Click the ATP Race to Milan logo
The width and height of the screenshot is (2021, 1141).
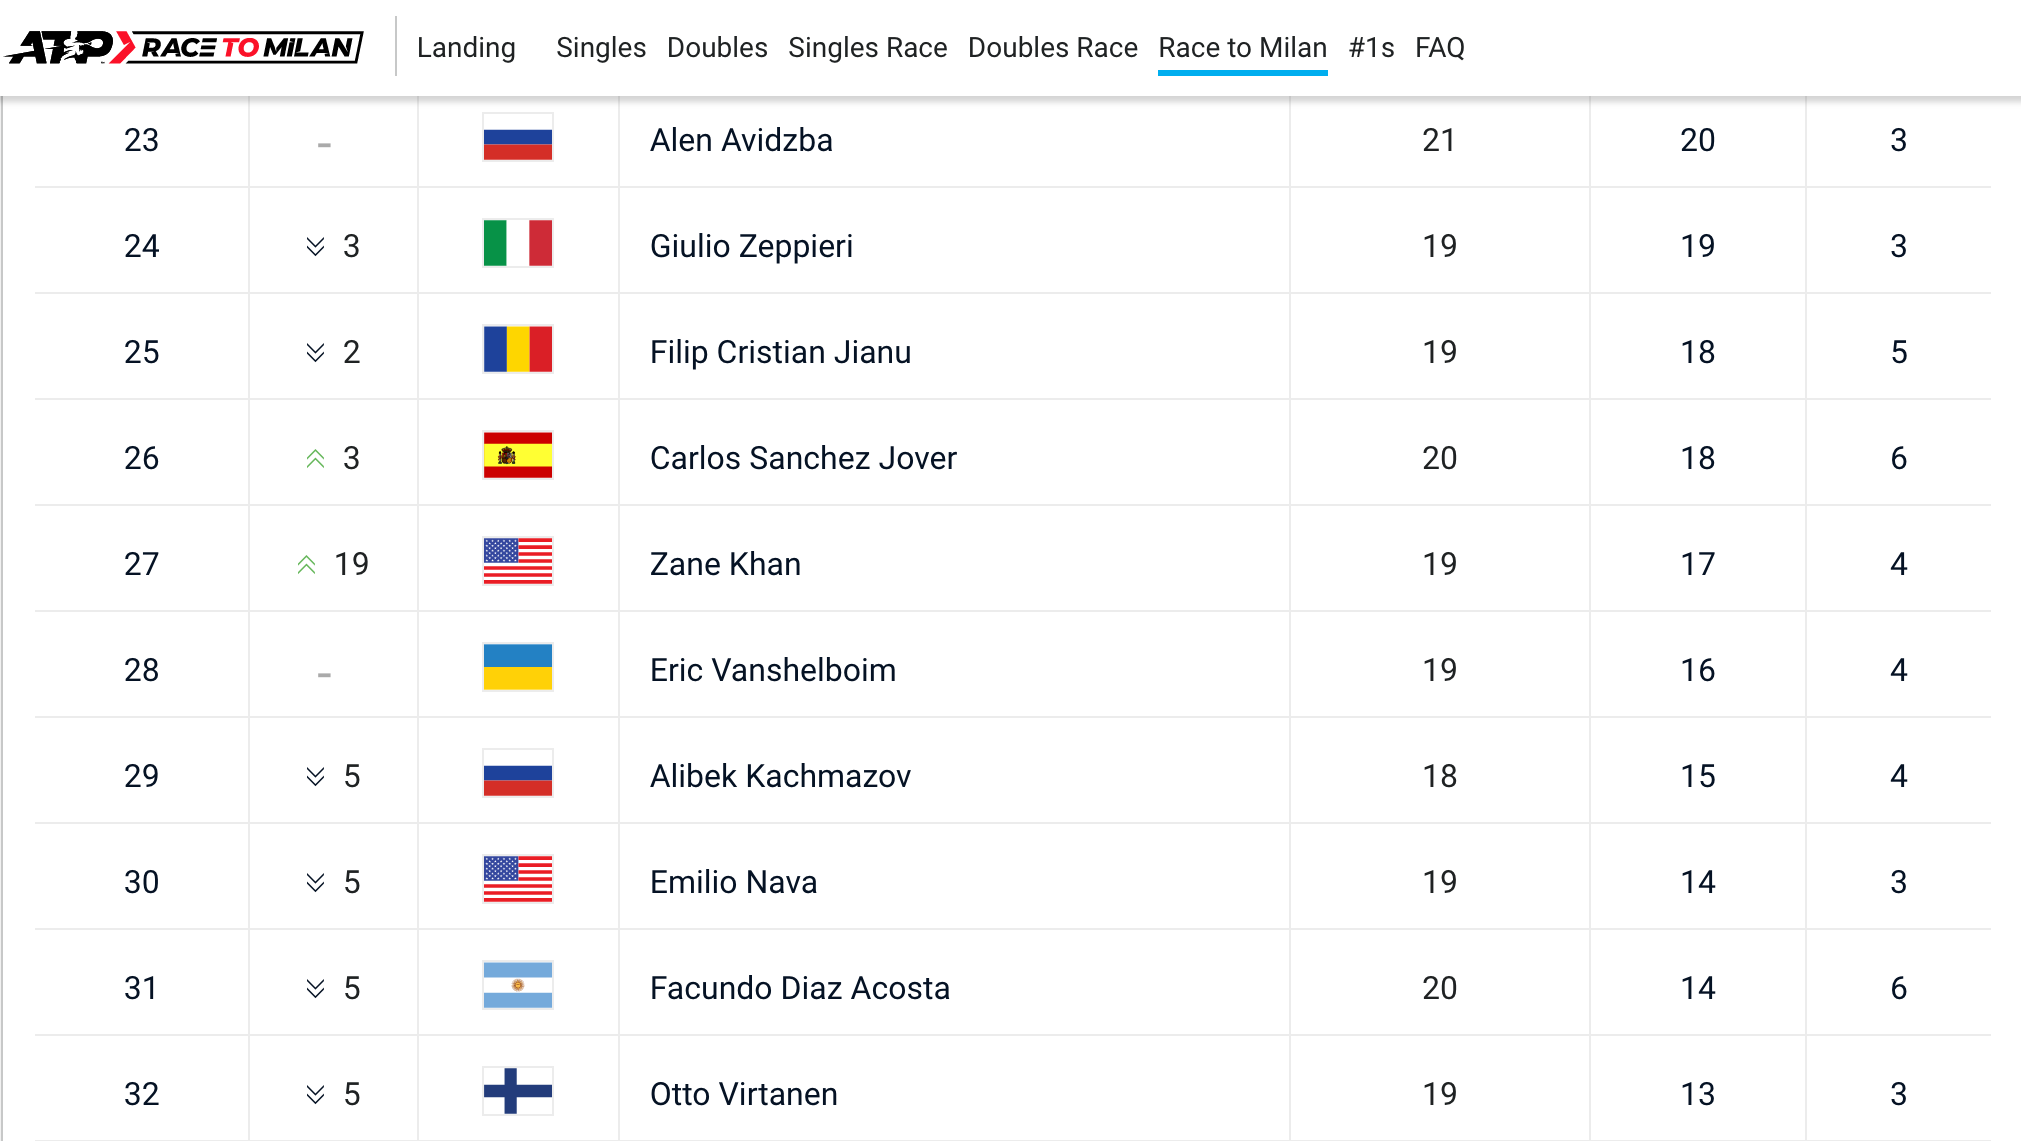(x=184, y=47)
